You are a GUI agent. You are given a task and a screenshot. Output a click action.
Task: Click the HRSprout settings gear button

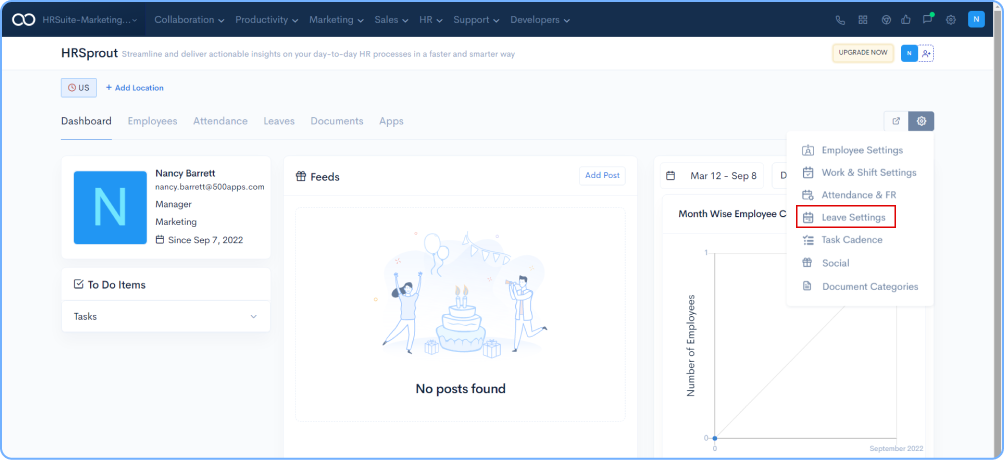pos(921,121)
